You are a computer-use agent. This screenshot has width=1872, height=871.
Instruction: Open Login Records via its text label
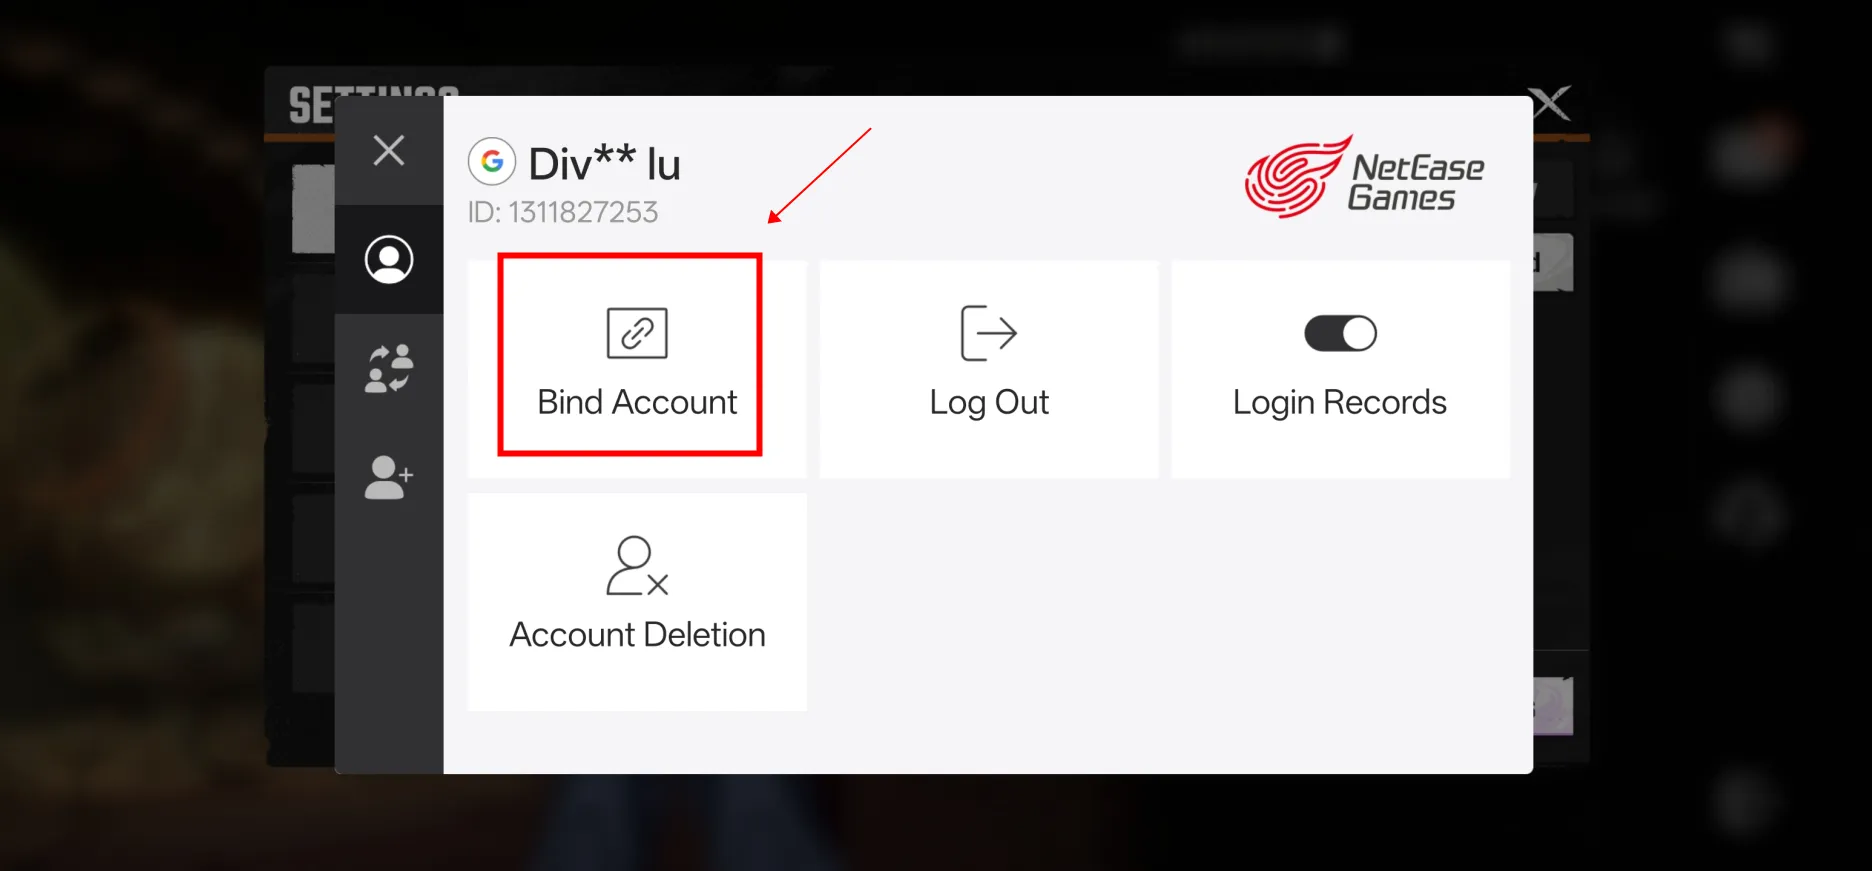coord(1340,403)
